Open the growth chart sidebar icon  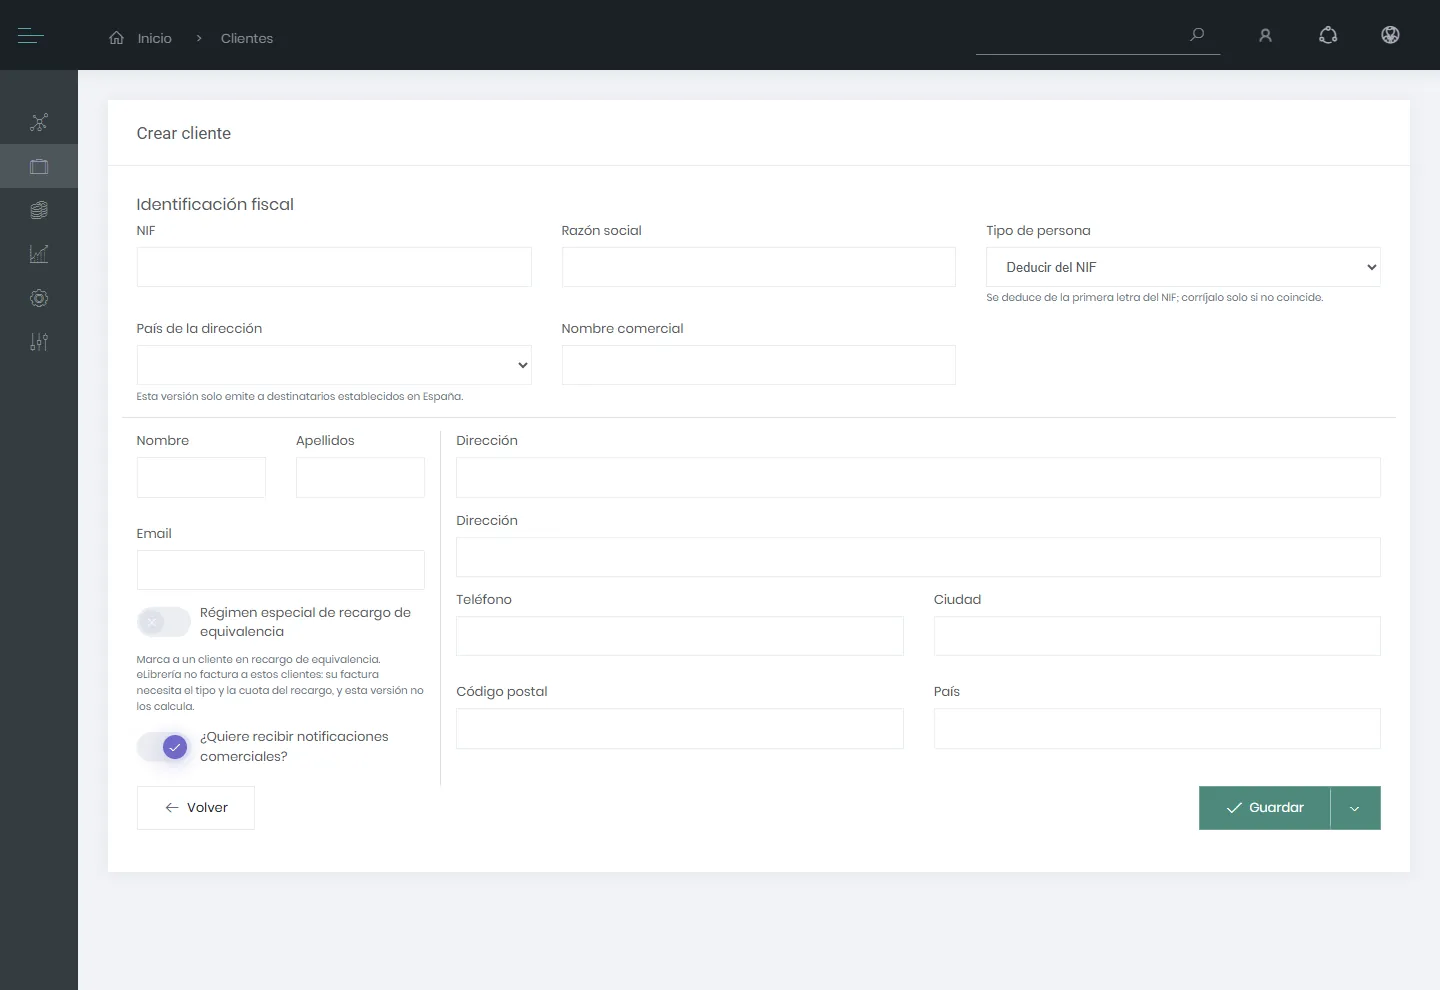tap(39, 254)
